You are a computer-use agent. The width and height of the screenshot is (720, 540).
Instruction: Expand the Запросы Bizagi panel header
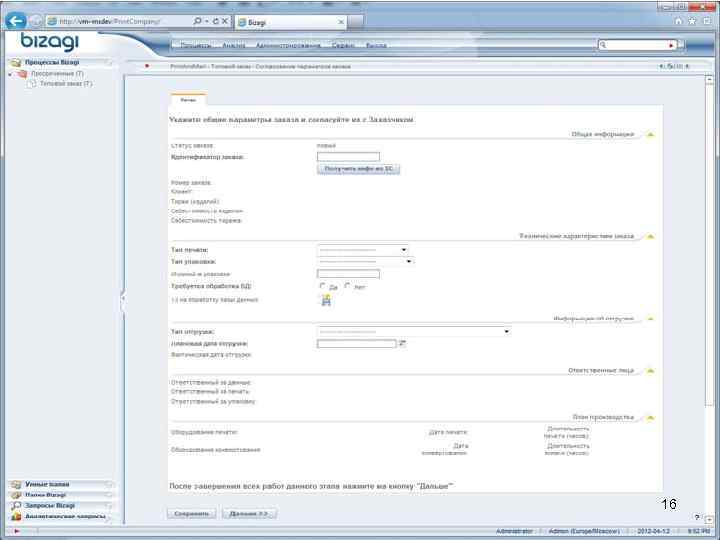tap(60, 506)
